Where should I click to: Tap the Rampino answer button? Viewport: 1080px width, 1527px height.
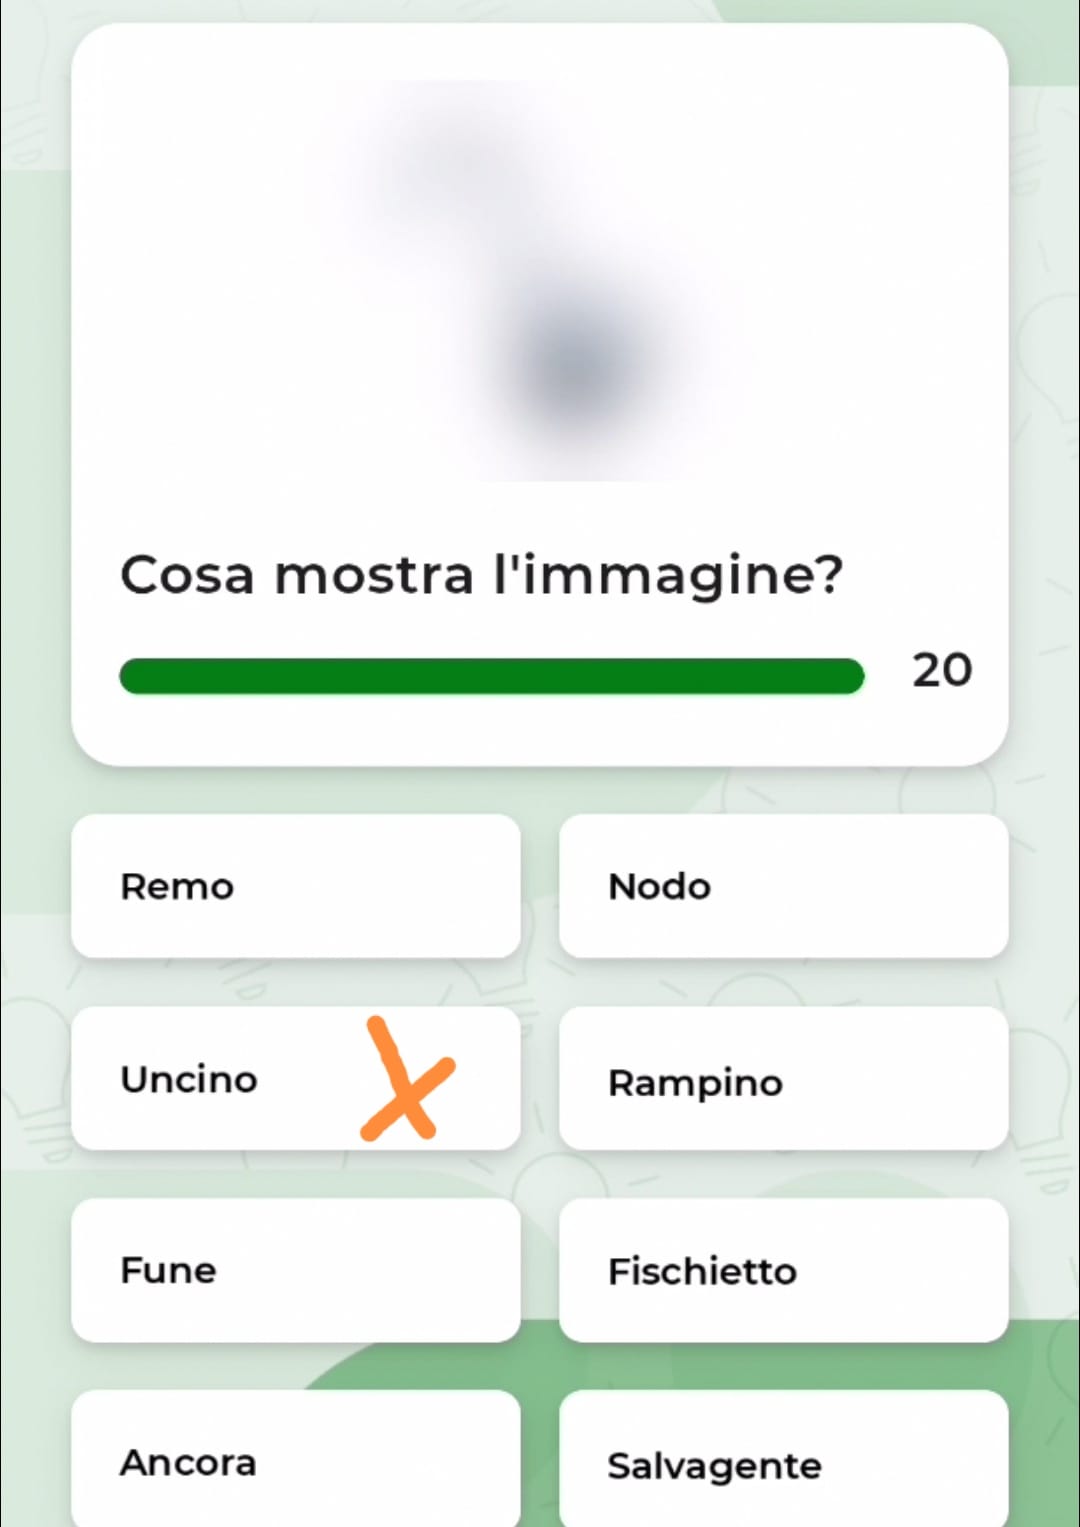coord(783,1079)
